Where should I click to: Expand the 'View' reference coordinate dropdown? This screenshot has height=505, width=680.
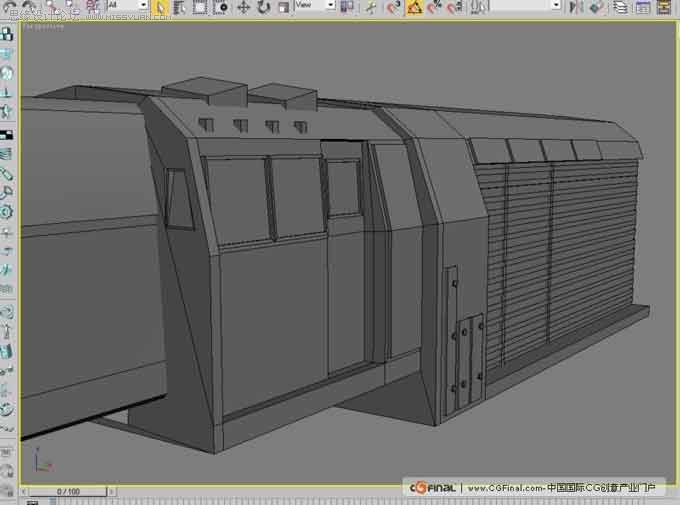pos(315,4)
